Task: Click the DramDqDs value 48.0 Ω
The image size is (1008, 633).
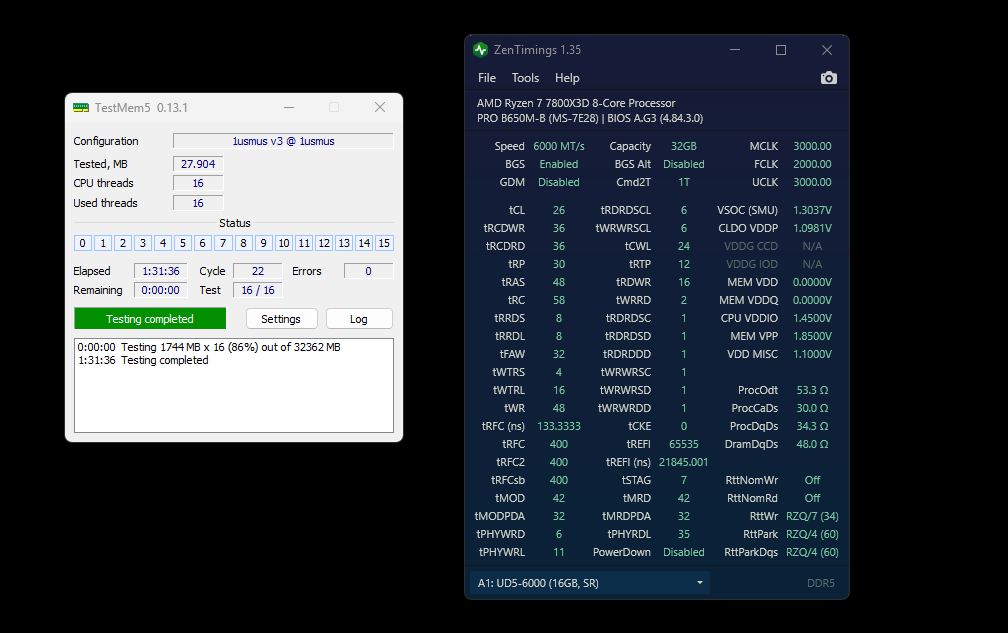Action: point(812,444)
